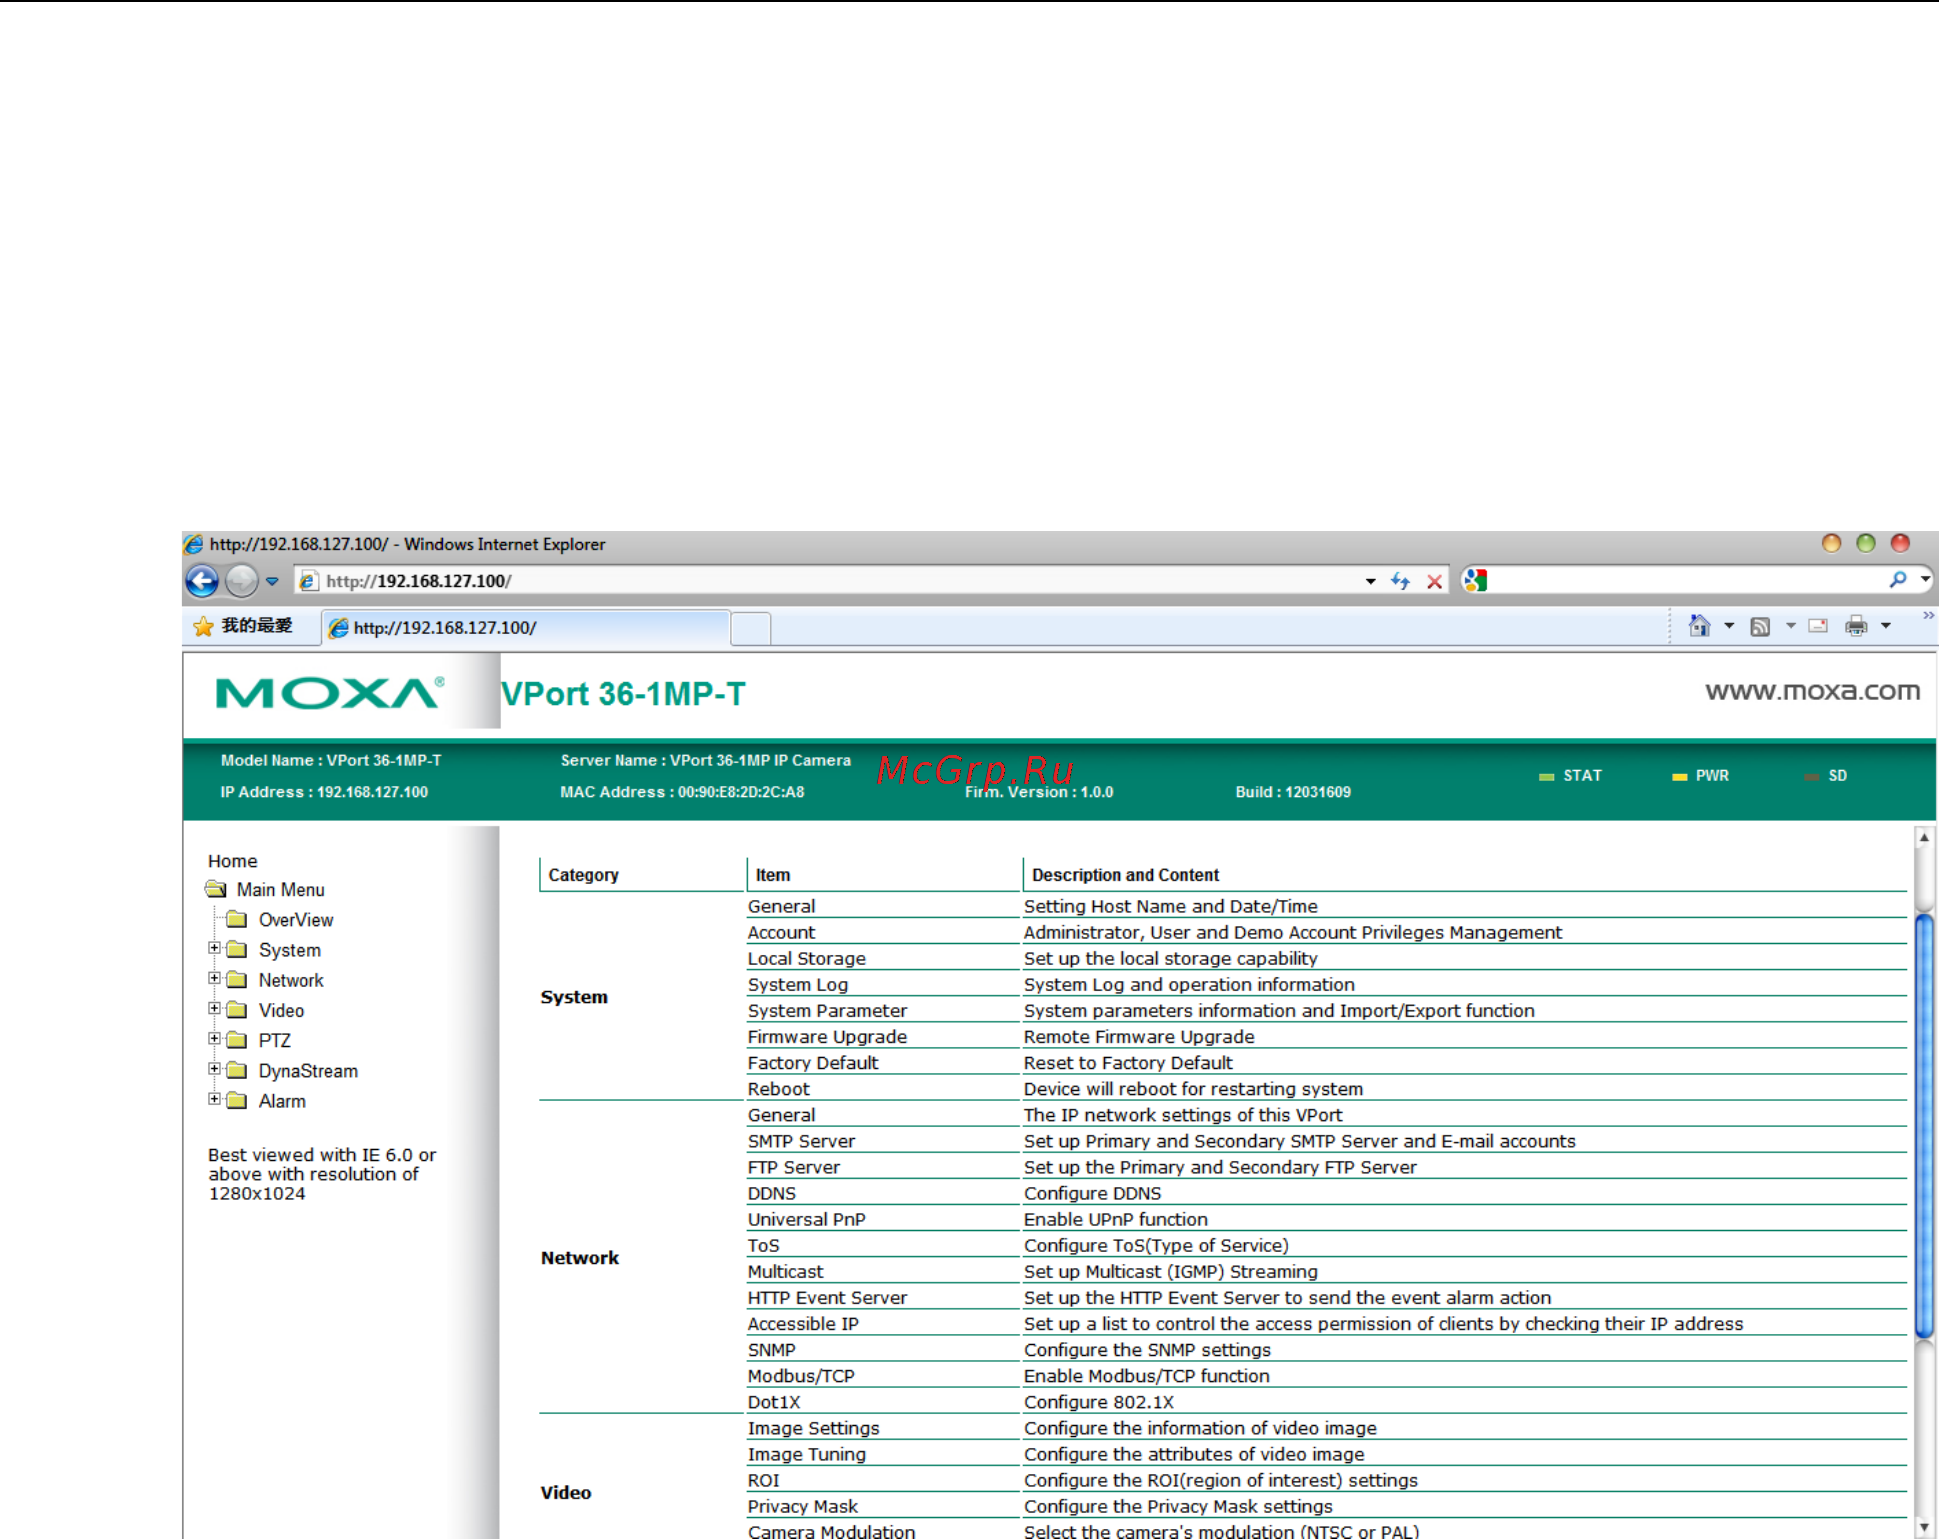Click the scrollbar down arrow
1939x1539 pixels.
tap(1924, 1528)
